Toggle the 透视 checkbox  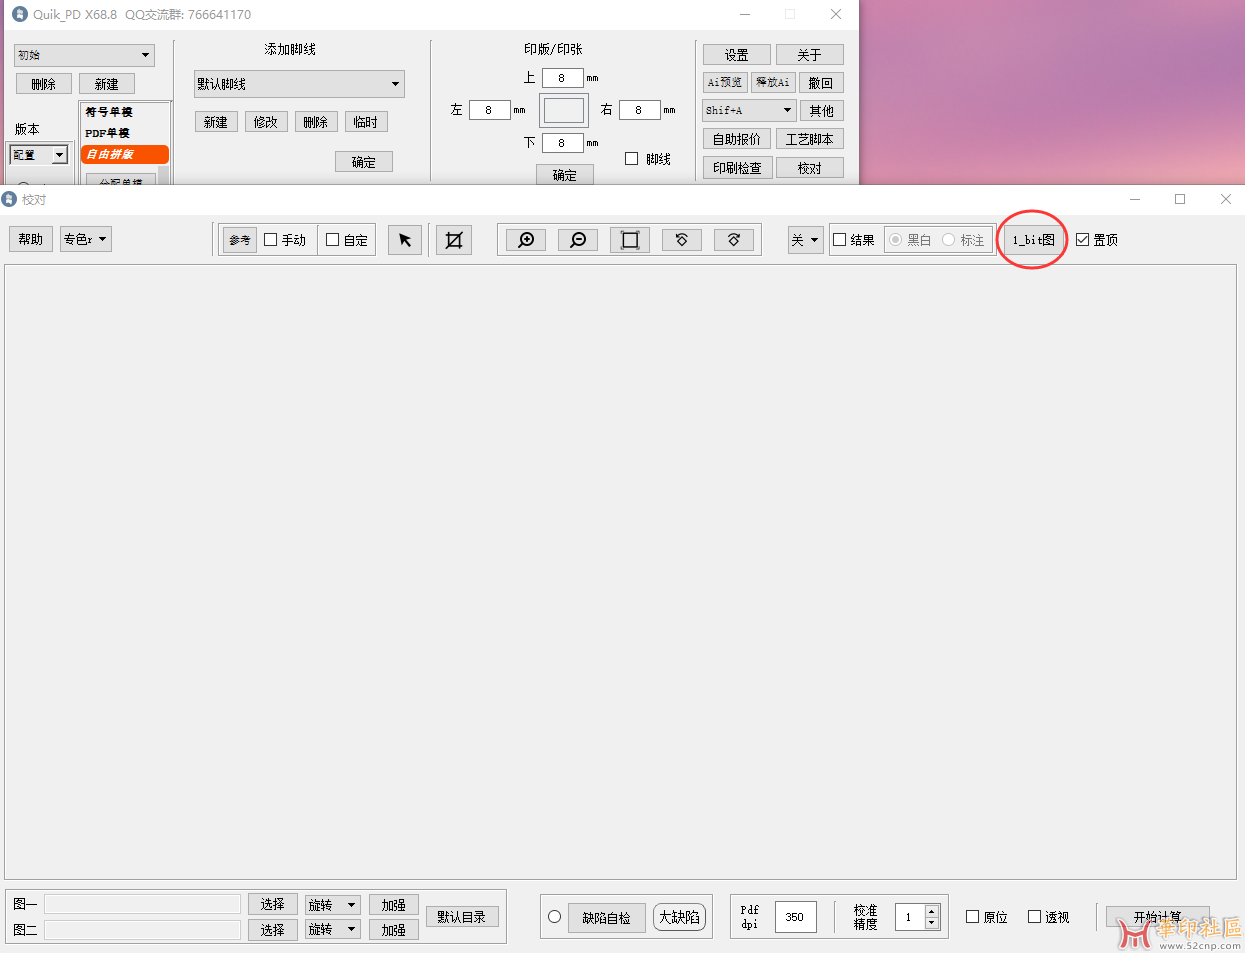pyautogui.click(x=1035, y=917)
